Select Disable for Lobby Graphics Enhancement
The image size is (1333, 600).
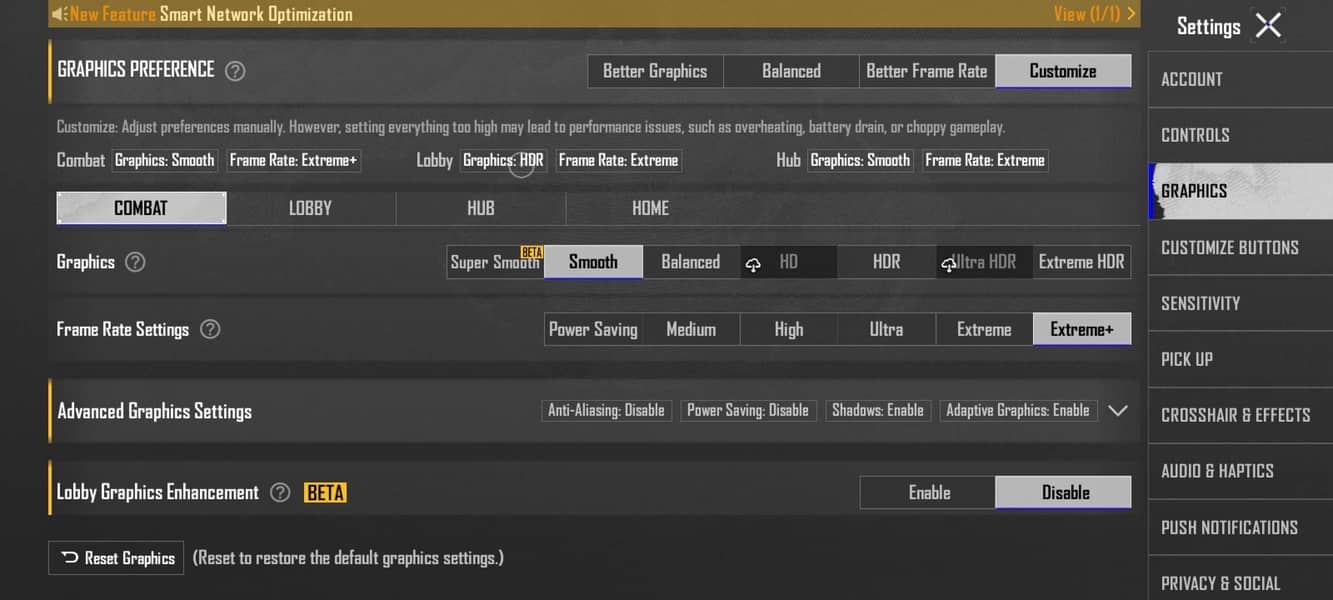1064,492
